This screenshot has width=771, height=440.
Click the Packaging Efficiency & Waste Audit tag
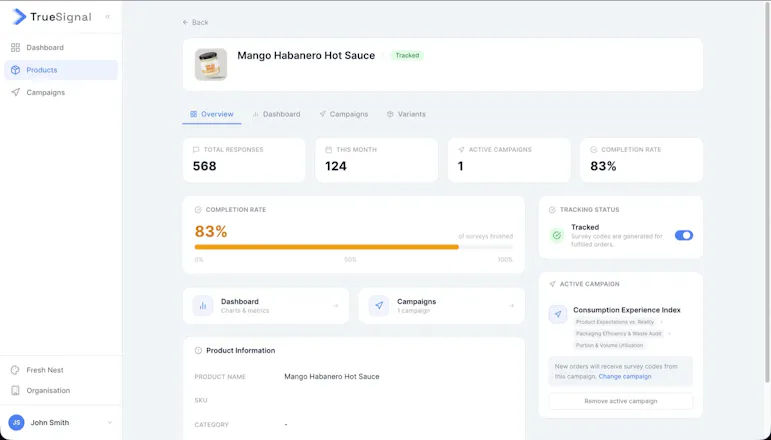pyautogui.click(x=619, y=334)
